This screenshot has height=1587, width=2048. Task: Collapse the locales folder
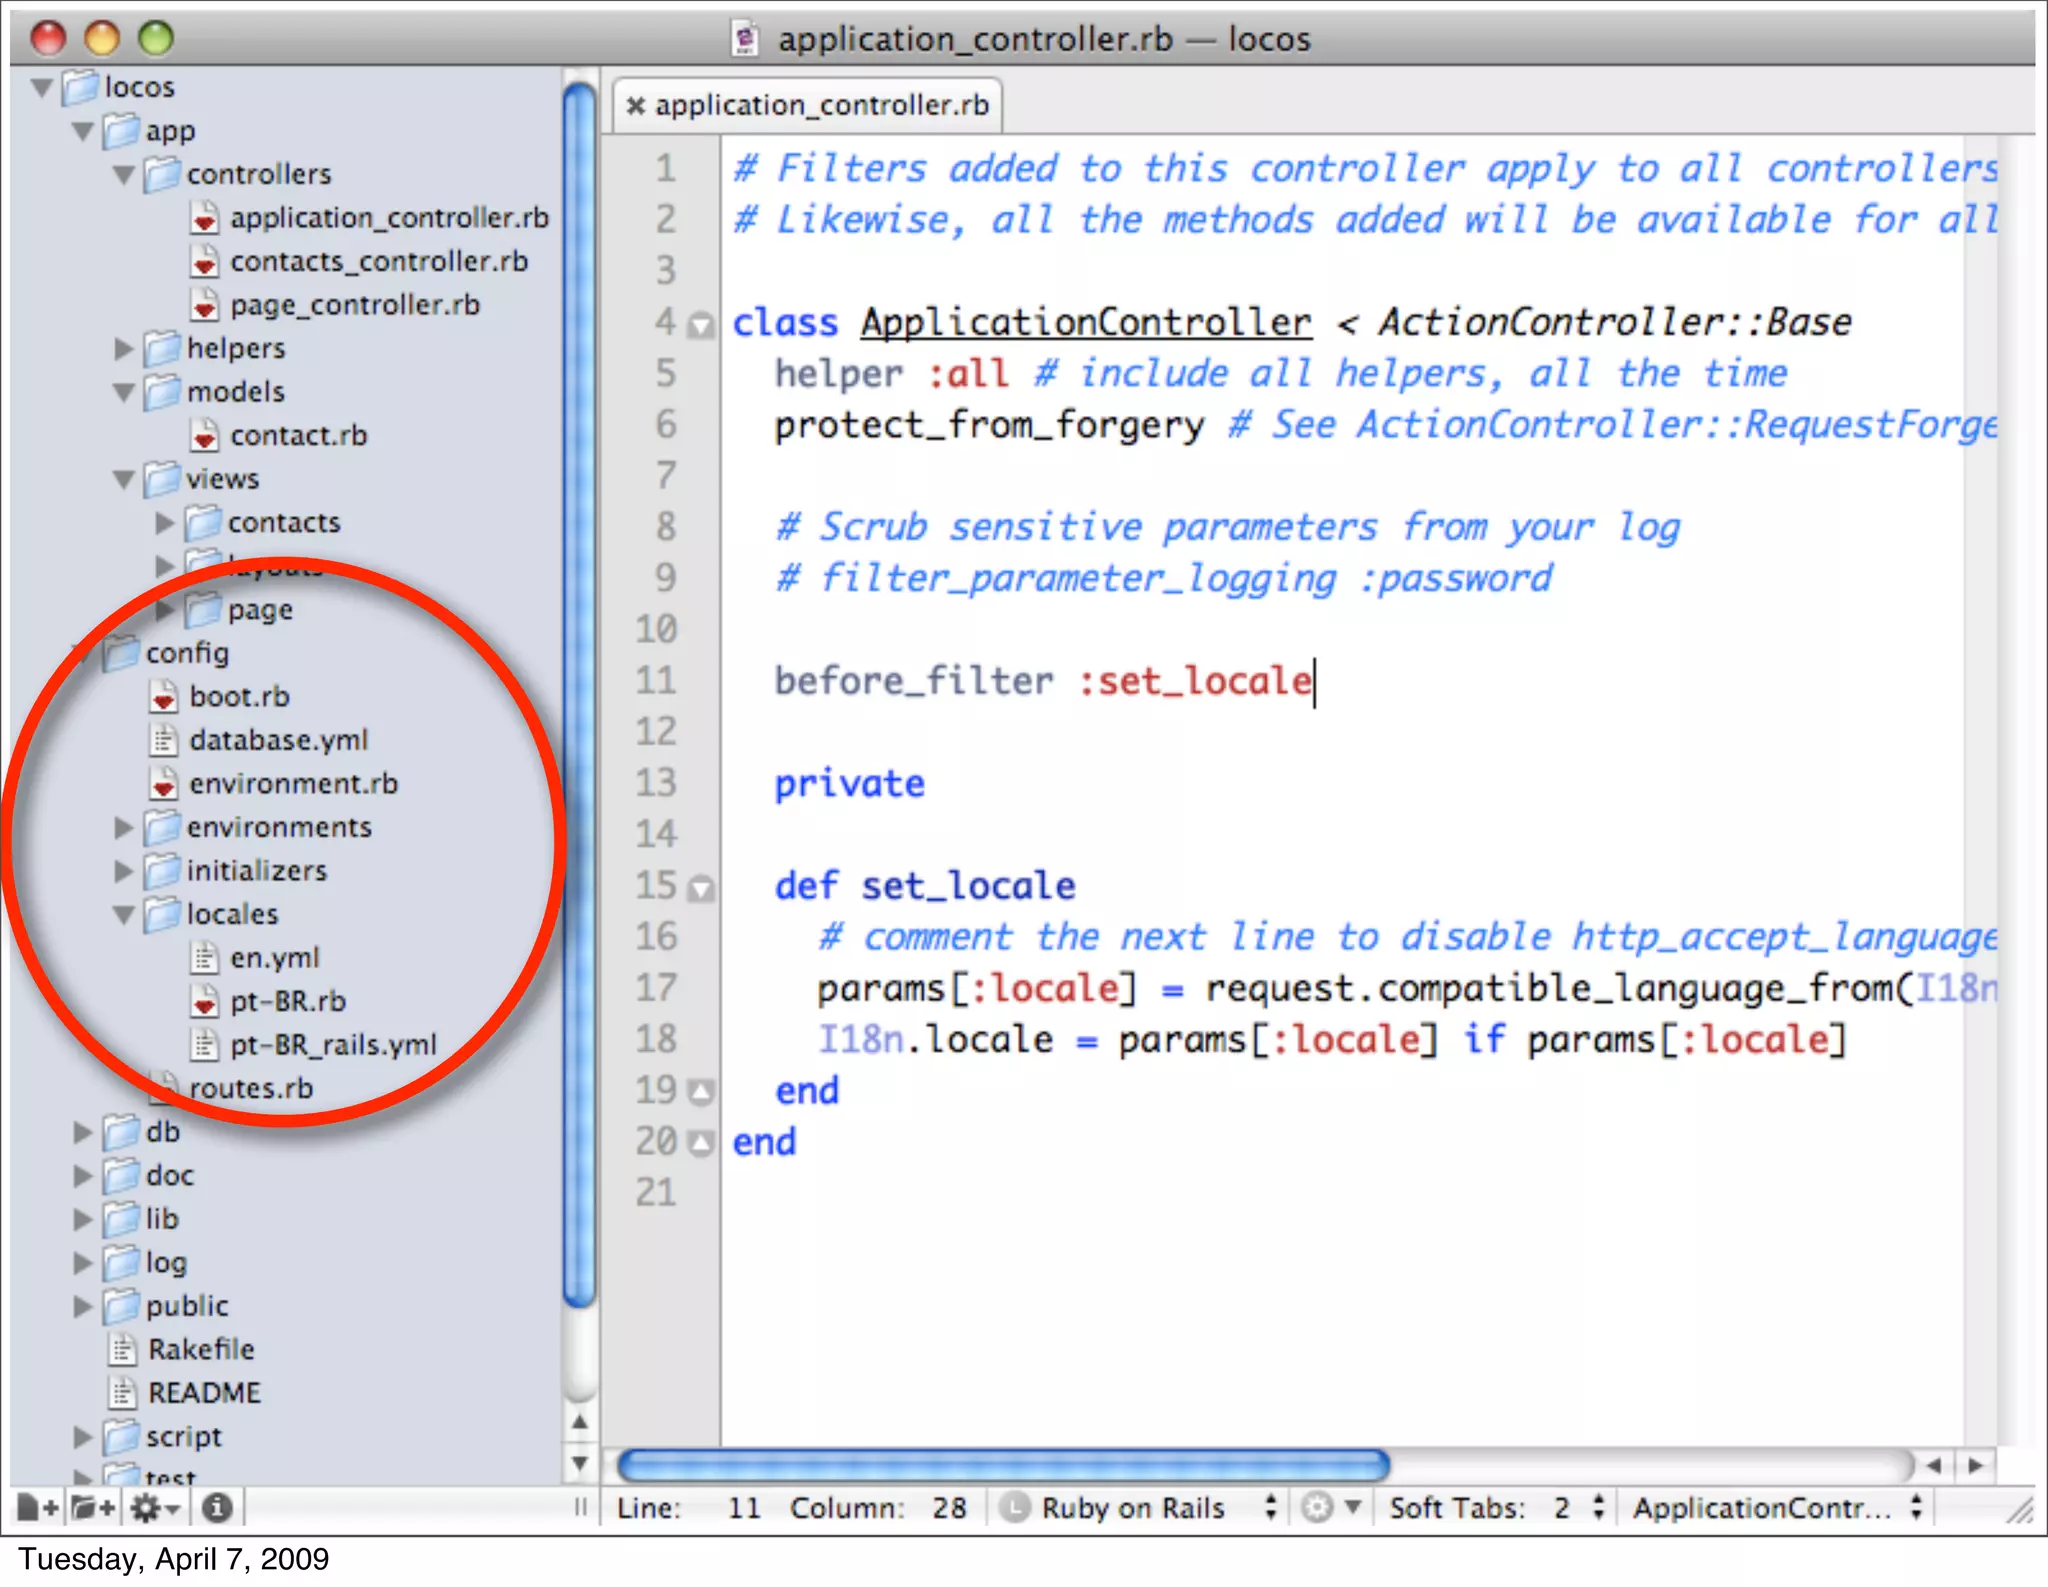123,915
